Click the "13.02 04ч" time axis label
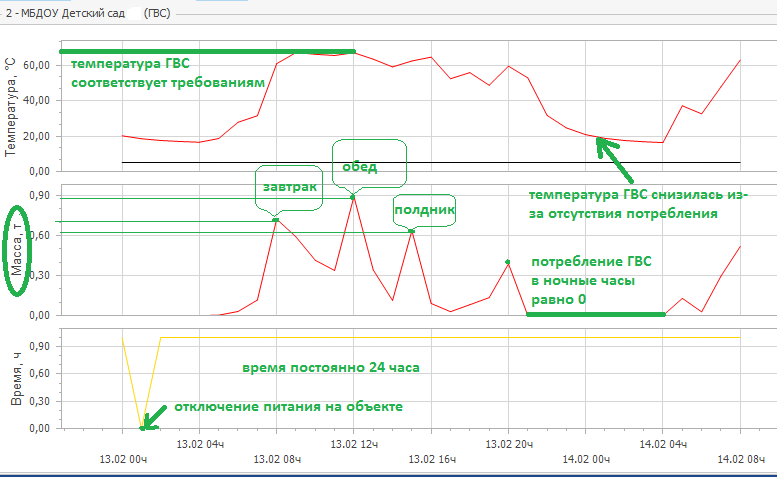This screenshot has width=777, height=477. [x=200, y=444]
